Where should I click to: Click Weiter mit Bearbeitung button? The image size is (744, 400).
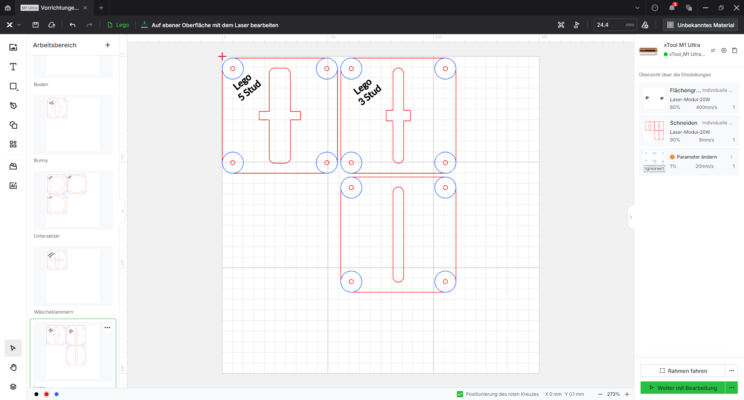click(x=683, y=388)
